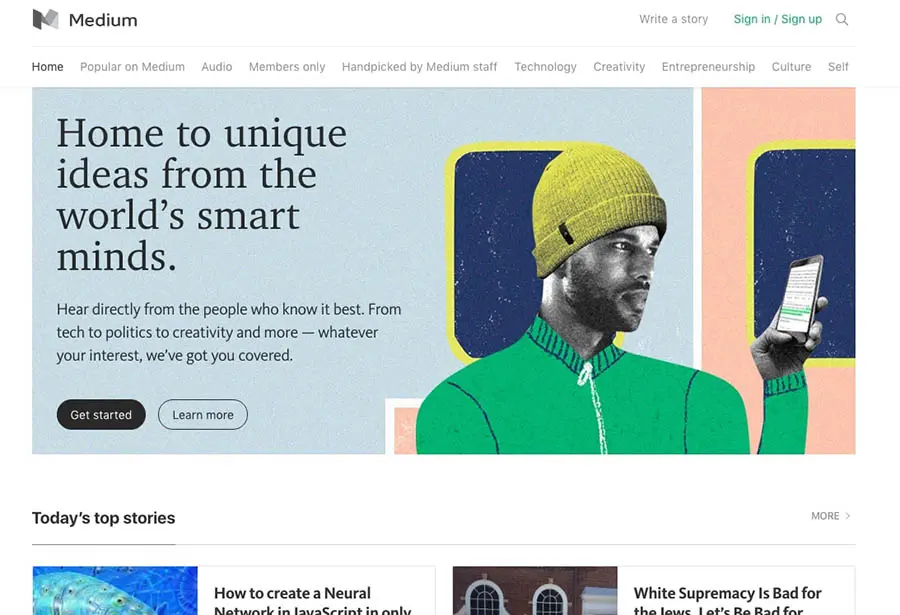Image resolution: width=900 pixels, height=615 pixels.
Task: Go to the Technology category
Action: 545,67
